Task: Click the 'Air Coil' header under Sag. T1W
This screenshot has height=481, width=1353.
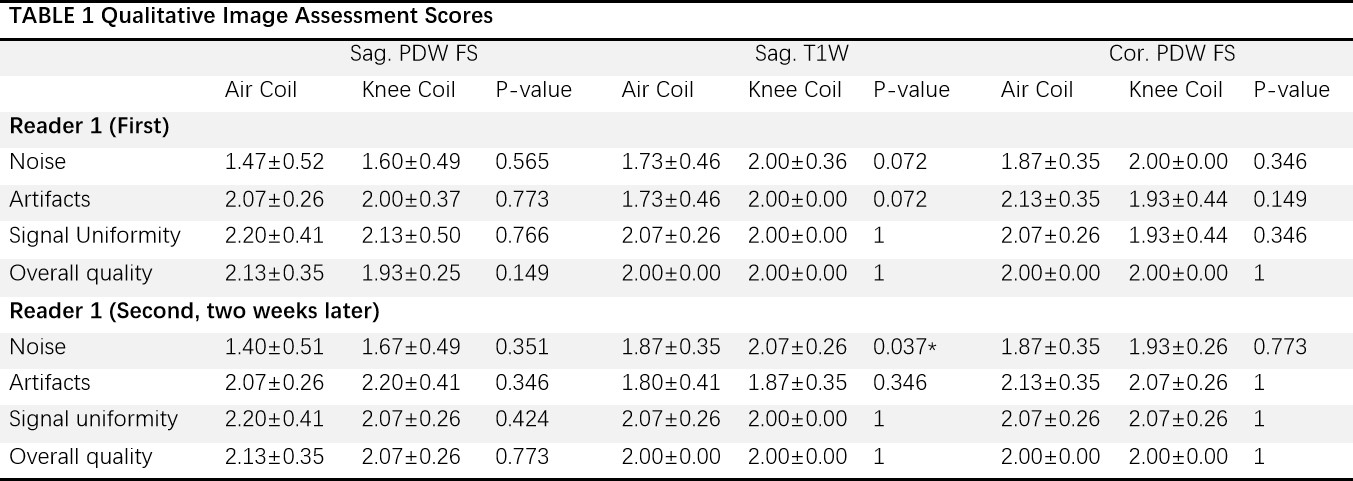Action: (658, 90)
